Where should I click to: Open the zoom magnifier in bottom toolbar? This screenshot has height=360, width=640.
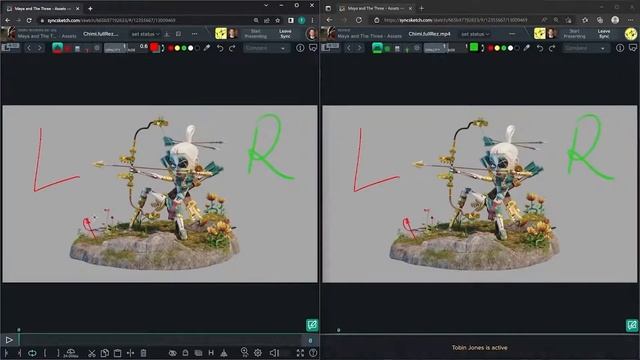point(244,352)
